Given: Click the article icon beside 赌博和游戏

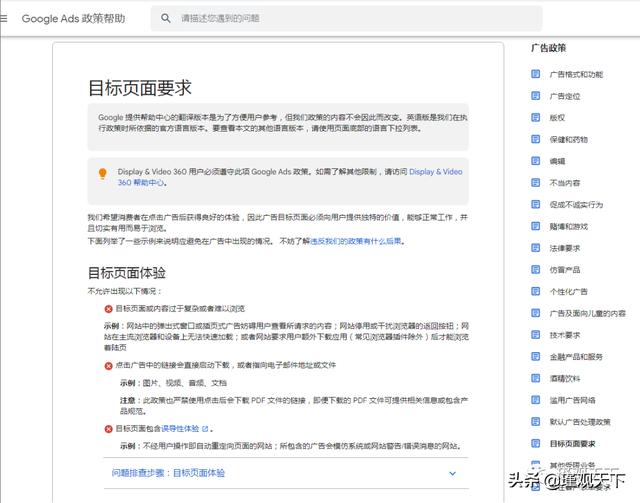Looking at the screenshot, I should [536, 226].
